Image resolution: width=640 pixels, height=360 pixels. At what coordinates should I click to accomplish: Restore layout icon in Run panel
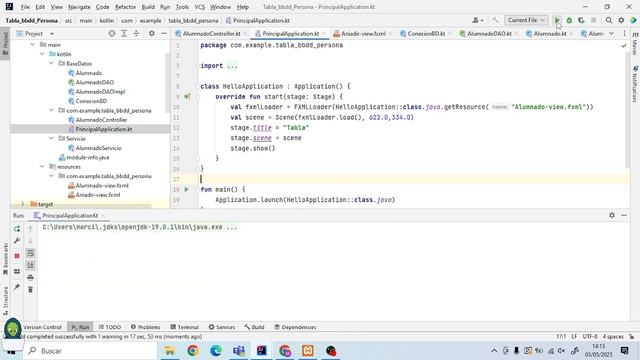(x=17, y=271)
